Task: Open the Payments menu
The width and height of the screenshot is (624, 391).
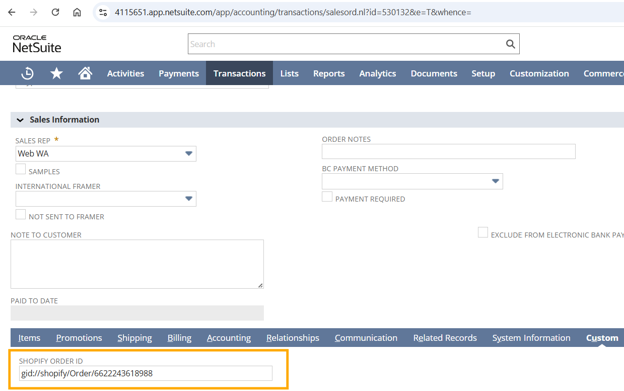Action: click(179, 74)
